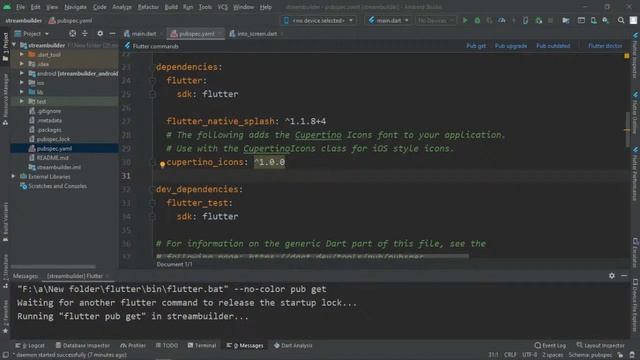The width and height of the screenshot is (640, 360).
Task: Click the yellow lightbulb intention icon
Action: pos(162,164)
